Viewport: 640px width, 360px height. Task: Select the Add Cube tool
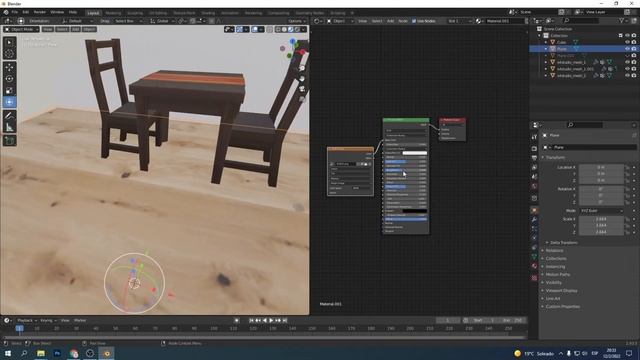tap(9, 141)
